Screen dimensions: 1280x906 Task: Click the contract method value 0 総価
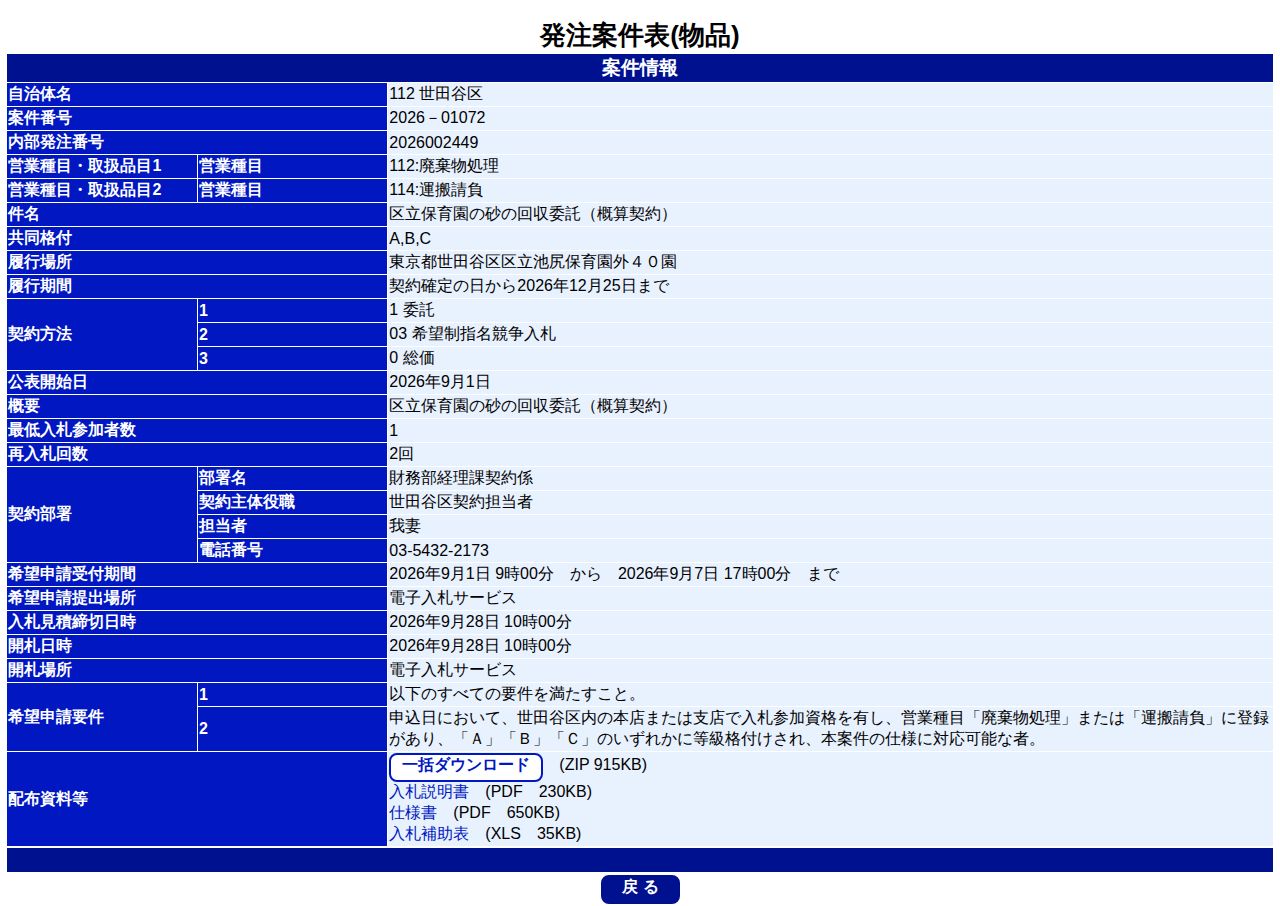[x=411, y=358]
